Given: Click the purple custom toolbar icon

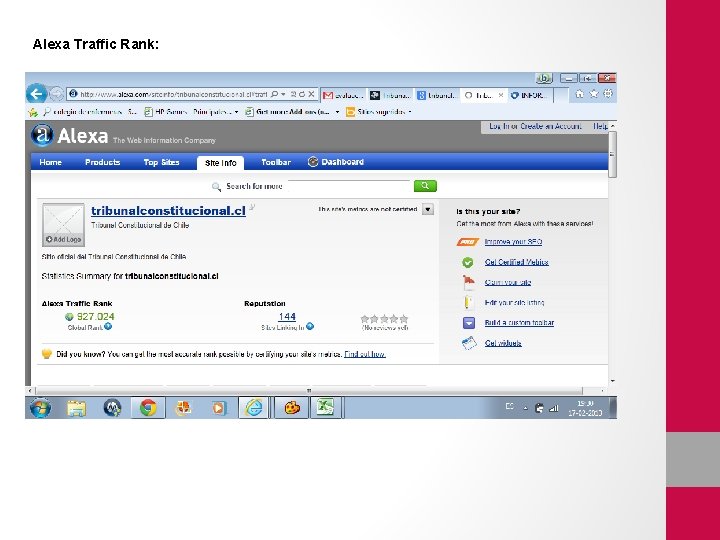Looking at the screenshot, I should click(x=468, y=323).
